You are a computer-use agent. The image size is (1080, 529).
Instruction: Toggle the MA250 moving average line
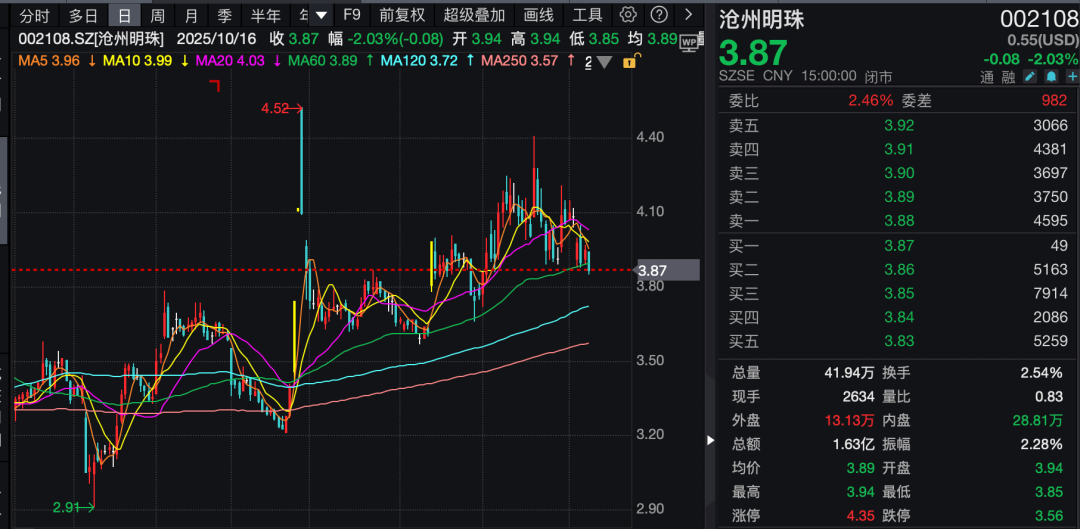pyautogui.click(x=519, y=61)
